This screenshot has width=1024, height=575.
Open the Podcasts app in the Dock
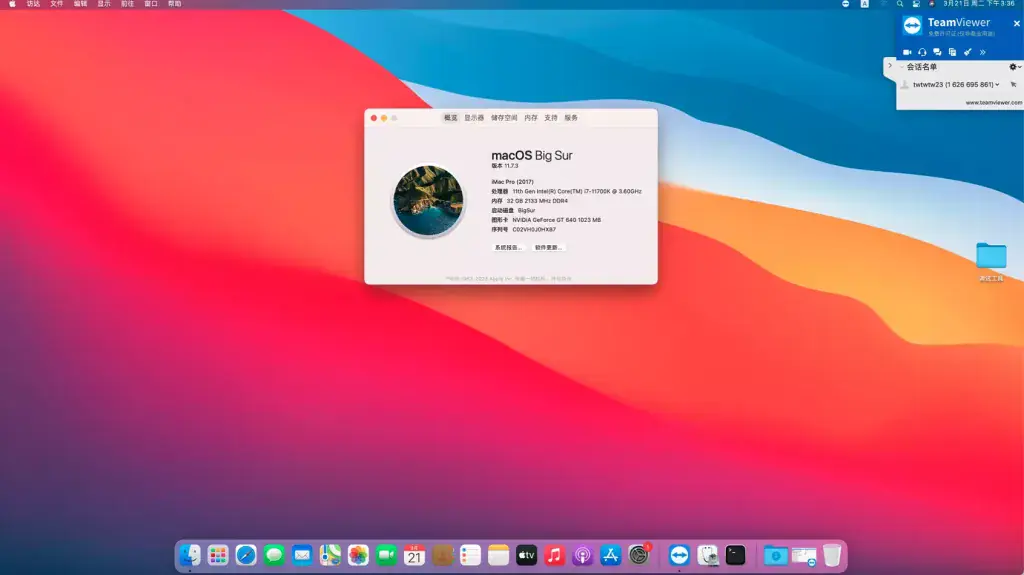click(583, 555)
